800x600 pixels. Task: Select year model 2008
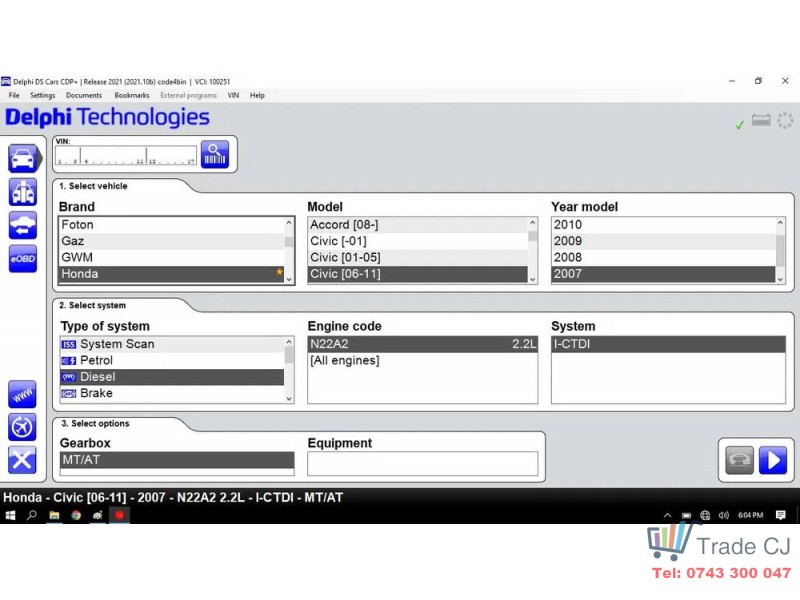(664, 258)
